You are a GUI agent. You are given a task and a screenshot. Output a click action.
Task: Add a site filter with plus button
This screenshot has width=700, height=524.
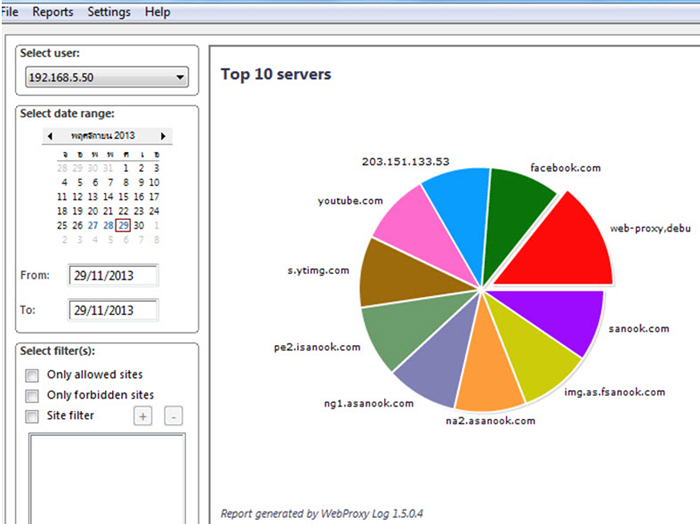pyautogui.click(x=143, y=416)
